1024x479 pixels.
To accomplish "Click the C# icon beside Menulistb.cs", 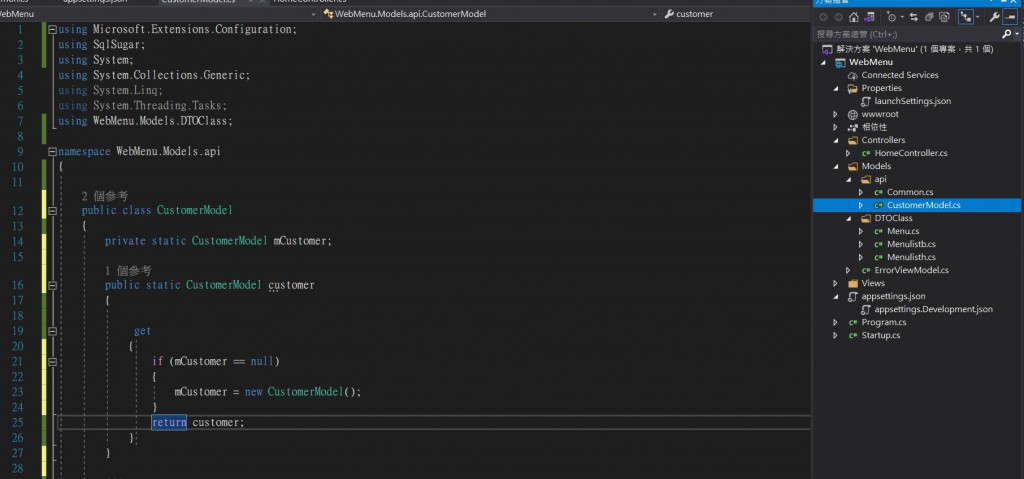I will click(x=878, y=244).
